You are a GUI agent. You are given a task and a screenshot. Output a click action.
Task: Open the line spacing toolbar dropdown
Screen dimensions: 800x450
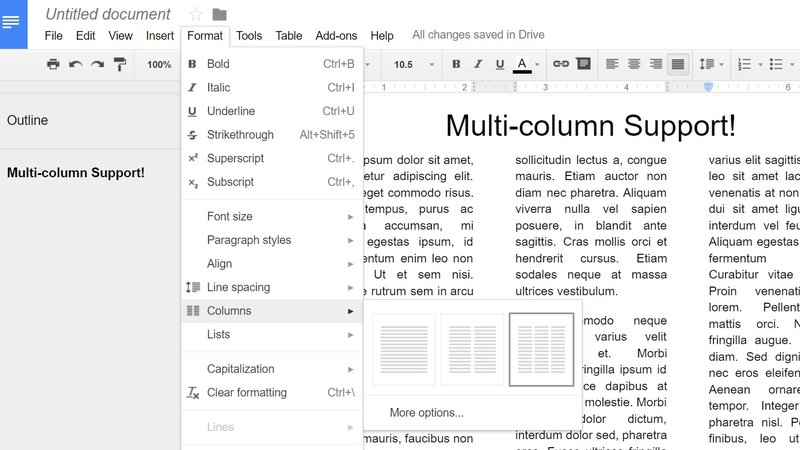[x=711, y=64]
